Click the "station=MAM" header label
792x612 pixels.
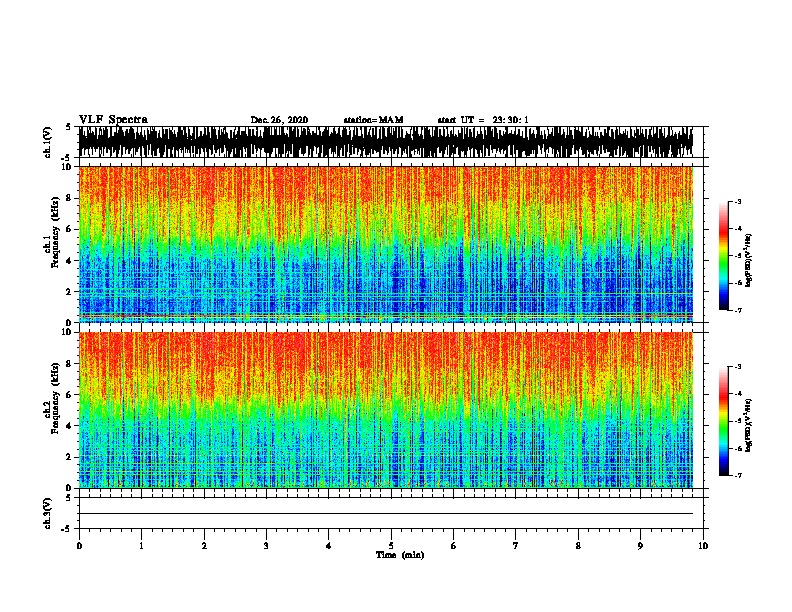[x=374, y=120]
